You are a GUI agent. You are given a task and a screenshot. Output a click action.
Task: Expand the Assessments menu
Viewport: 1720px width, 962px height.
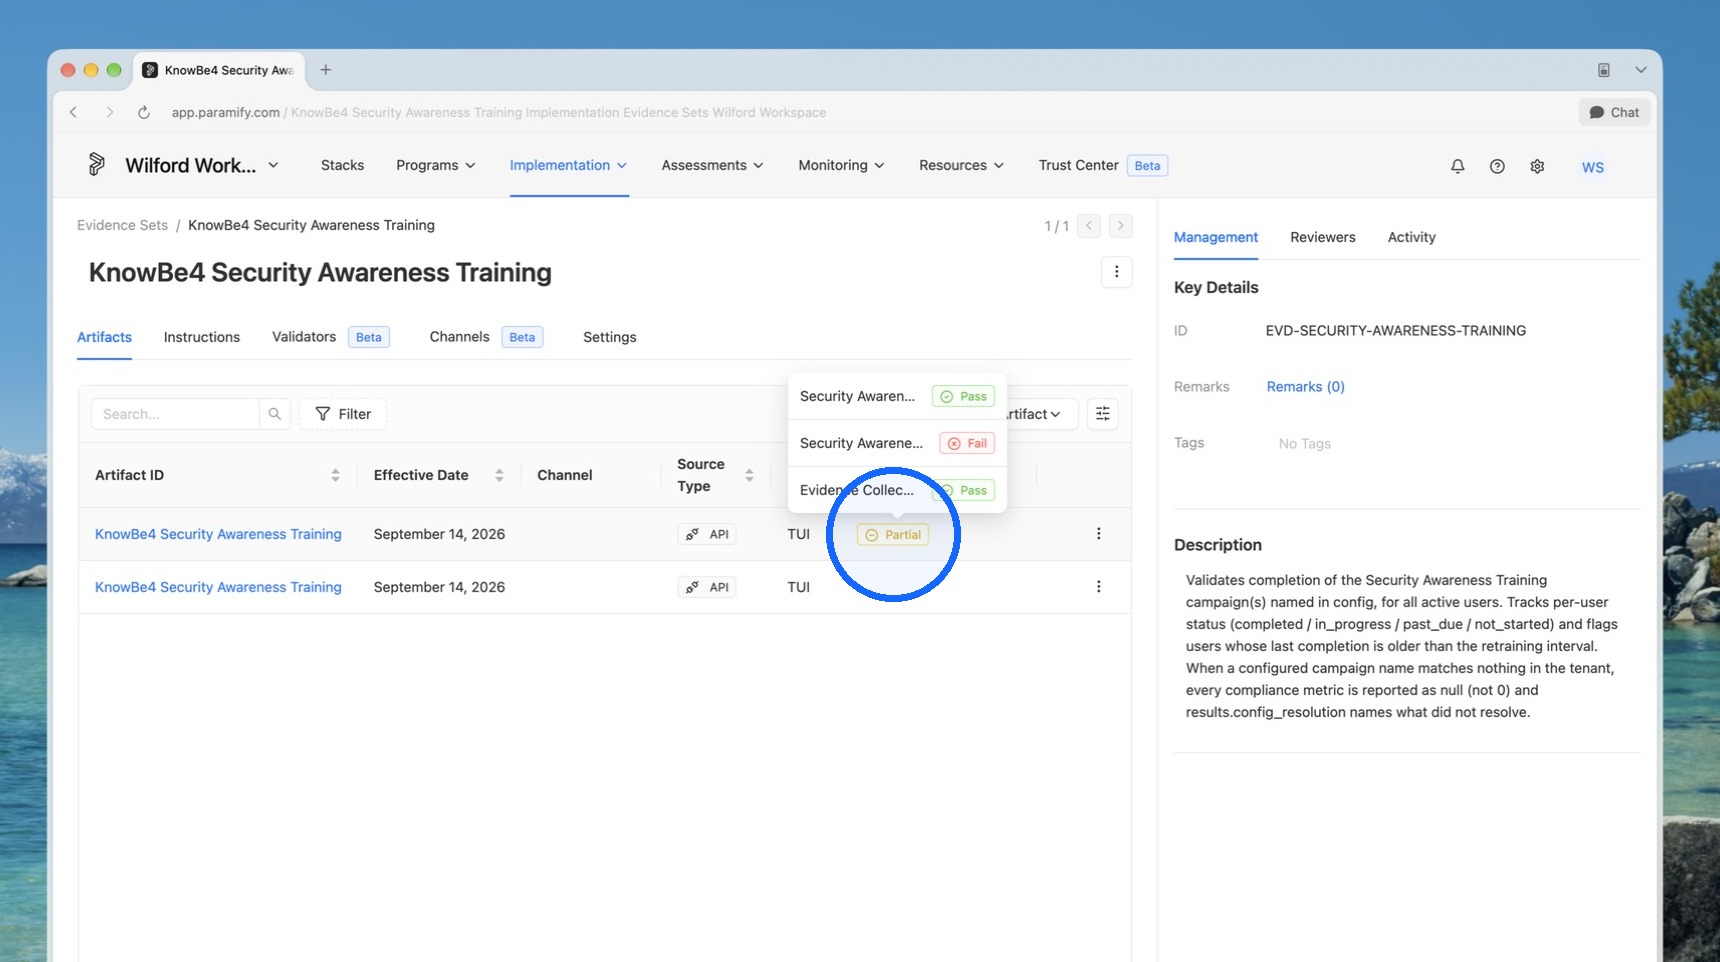click(x=712, y=165)
